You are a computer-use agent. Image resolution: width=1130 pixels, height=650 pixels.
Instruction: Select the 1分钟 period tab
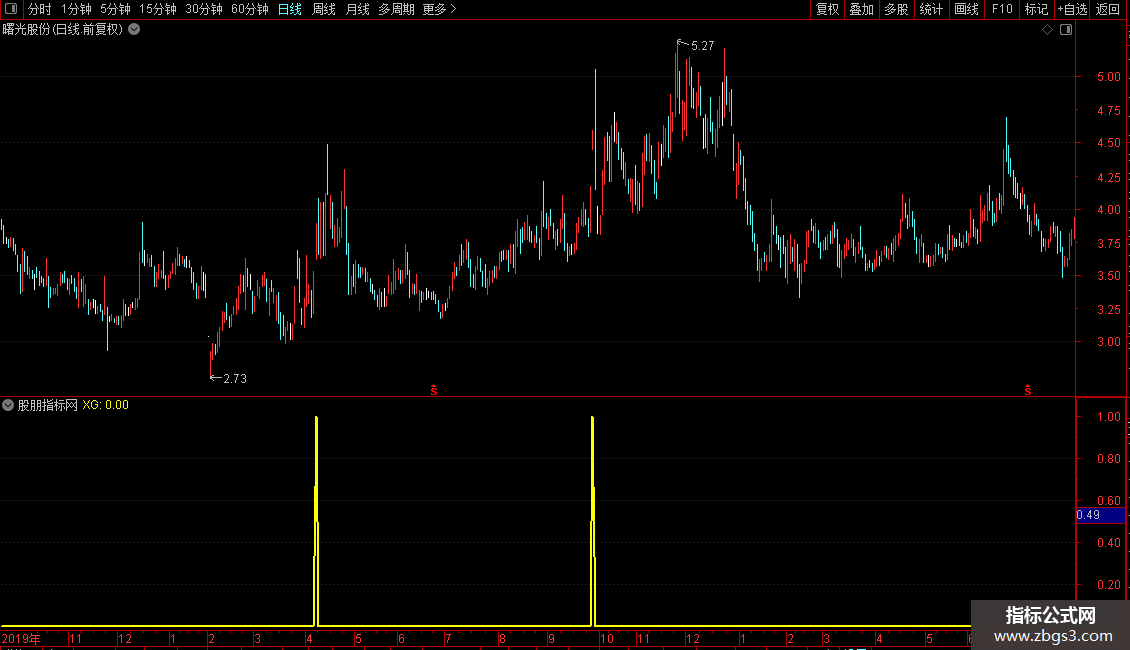pos(76,9)
